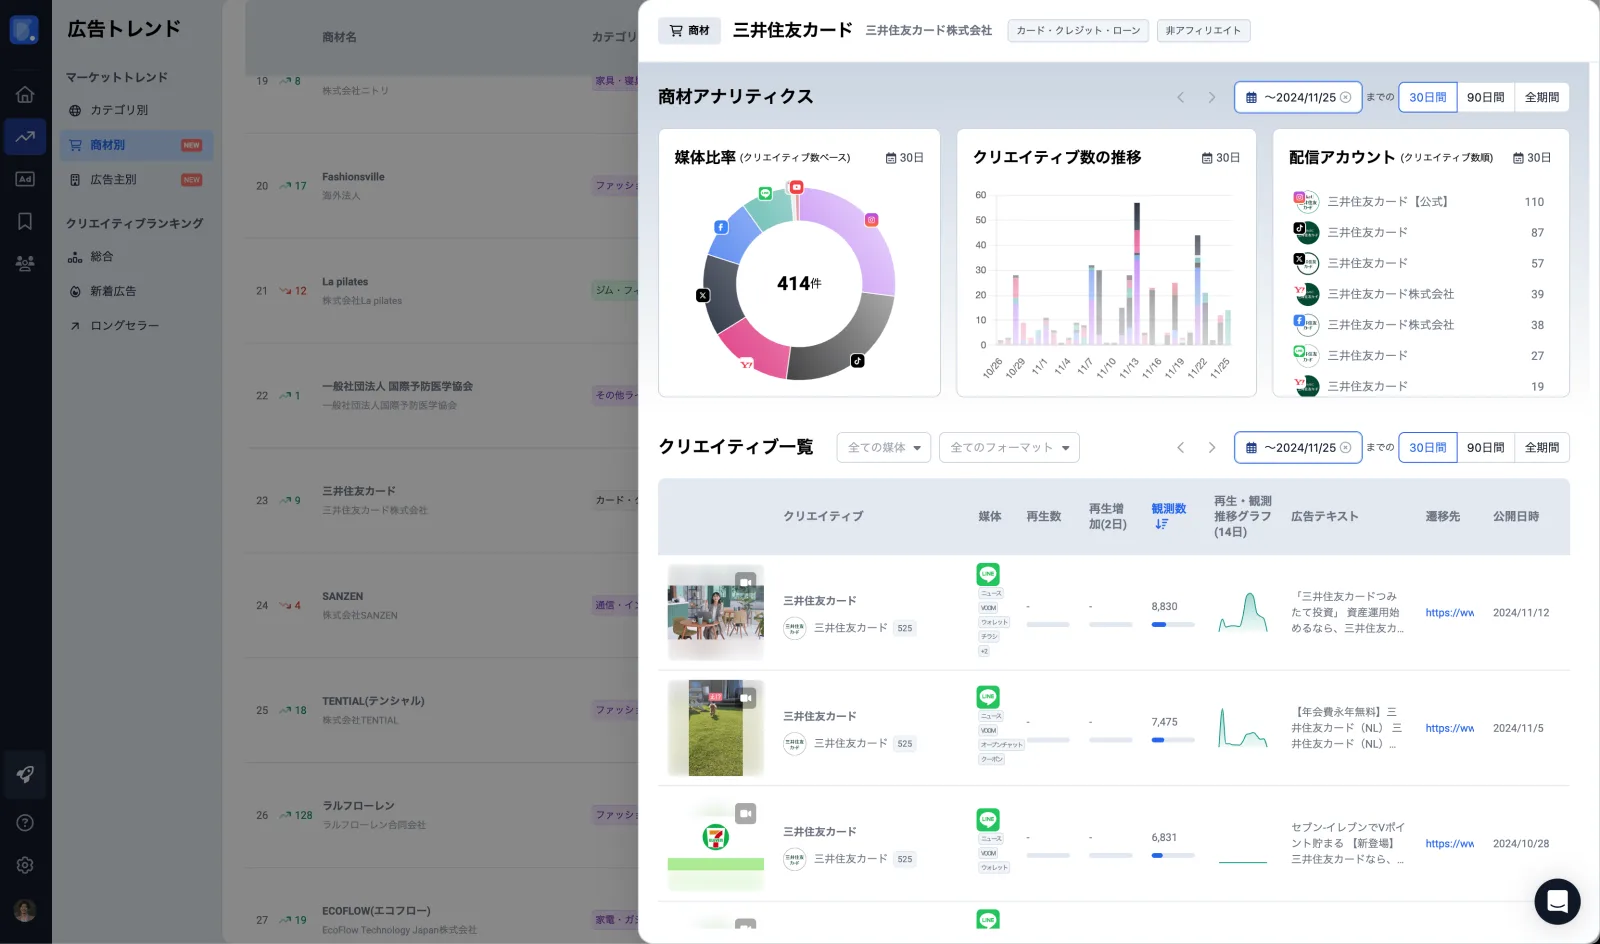
Task: Click the 観測数 bar for 8,830
Action: 1173,624
